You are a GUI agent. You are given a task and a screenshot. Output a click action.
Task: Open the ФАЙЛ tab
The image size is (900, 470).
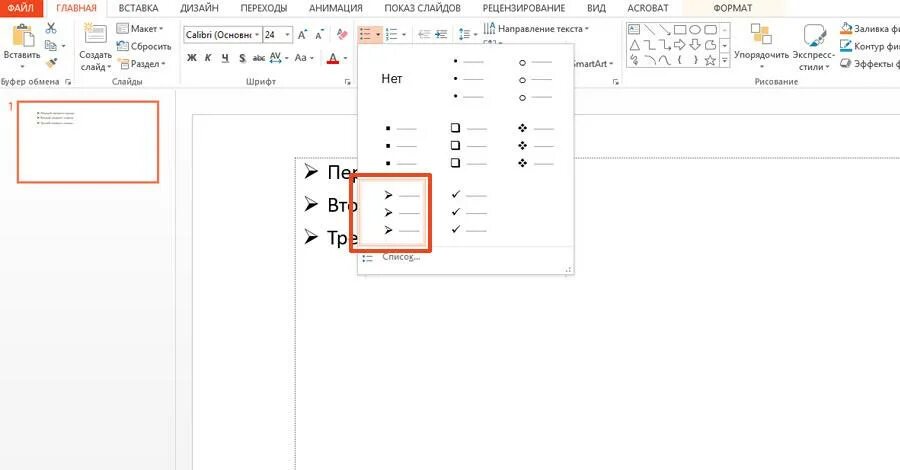click(21, 8)
